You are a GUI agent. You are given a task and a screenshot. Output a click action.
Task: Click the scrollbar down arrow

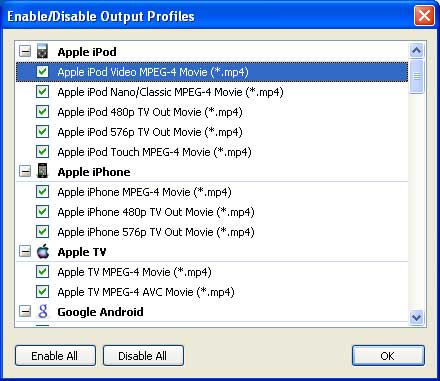(x=417, y=317)
